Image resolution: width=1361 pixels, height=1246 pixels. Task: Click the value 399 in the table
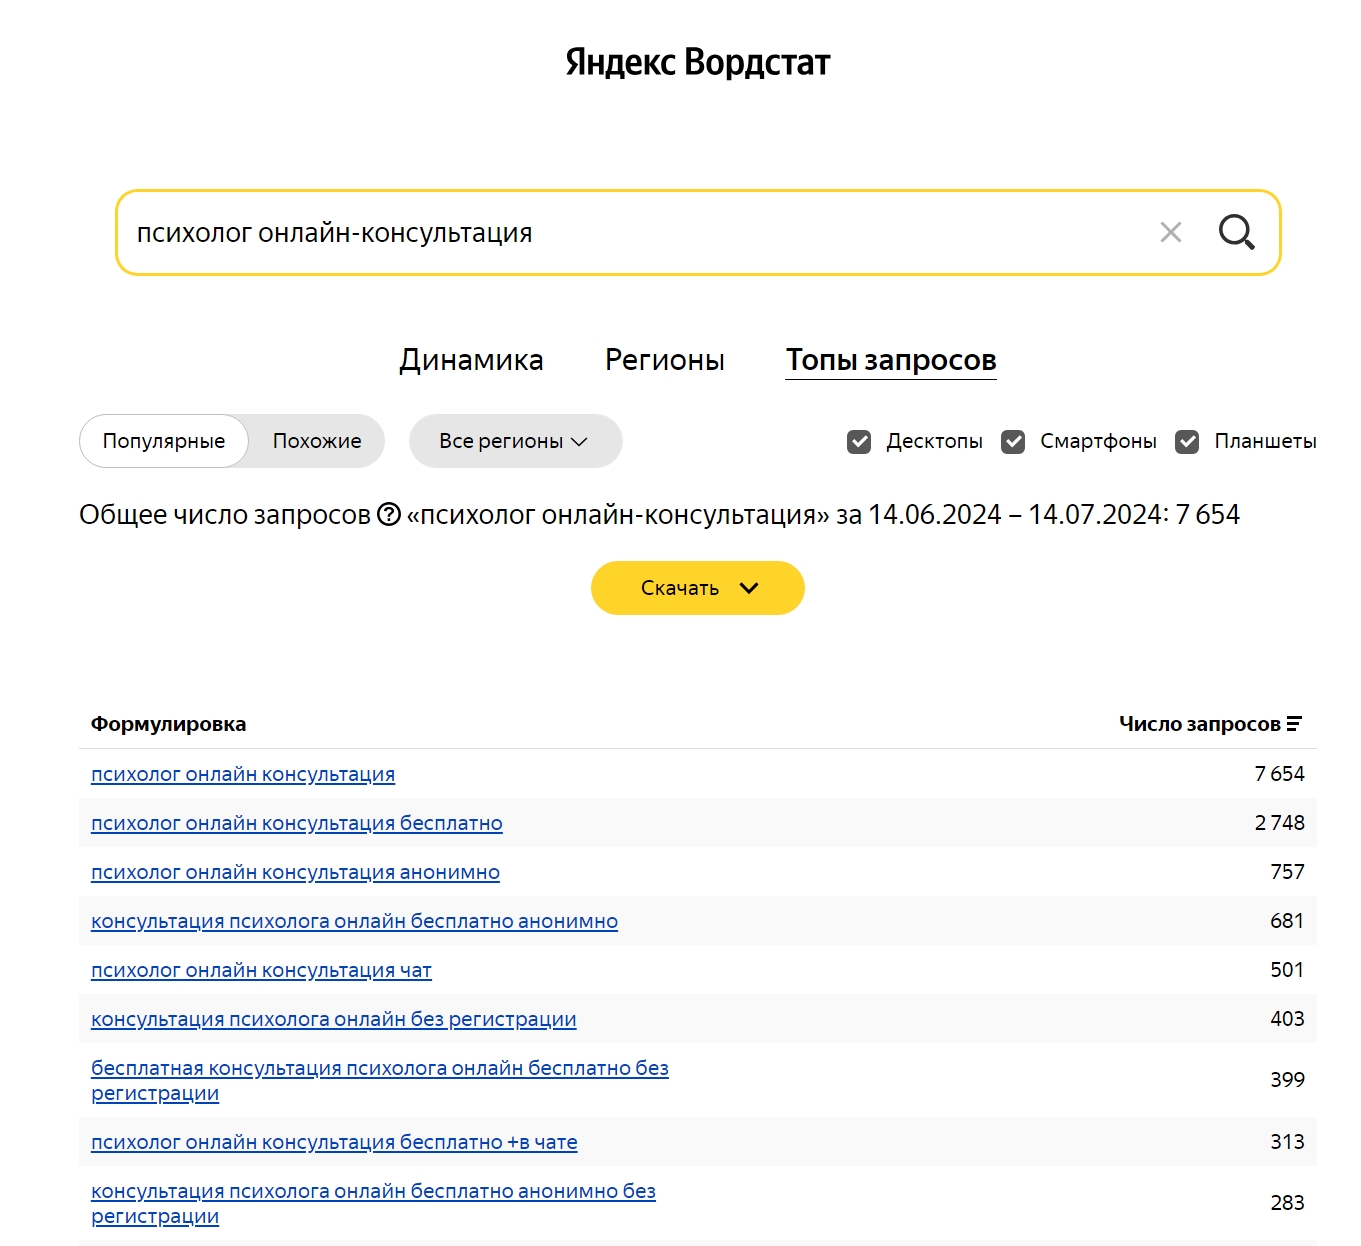pyautogui.click(x=1287, y=1080)
